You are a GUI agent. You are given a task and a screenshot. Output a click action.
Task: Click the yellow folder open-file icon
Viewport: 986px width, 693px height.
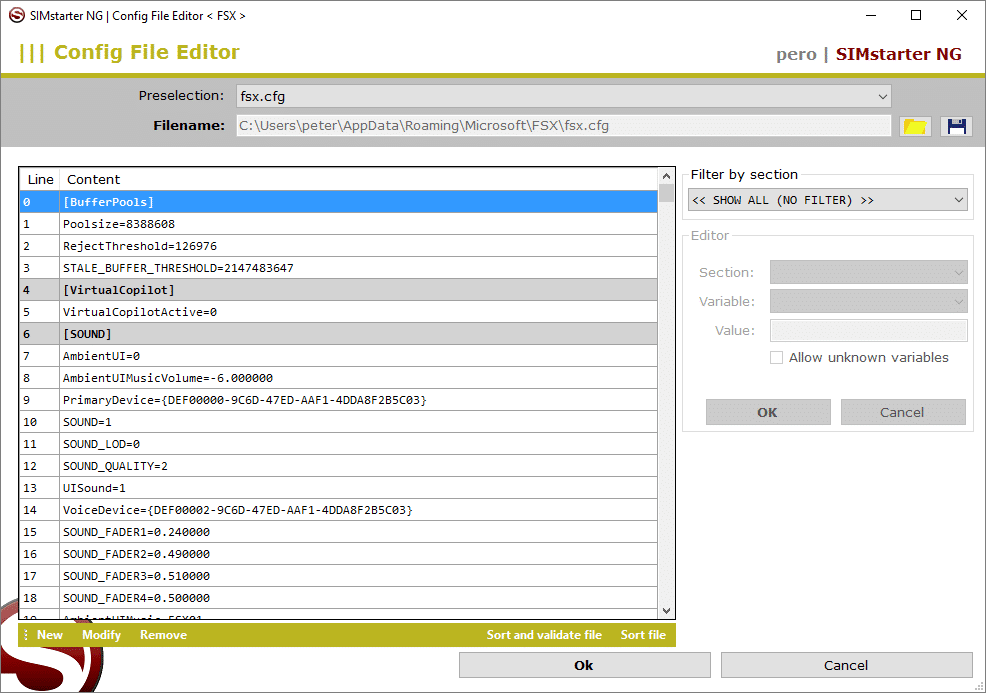tap(915, 126)
